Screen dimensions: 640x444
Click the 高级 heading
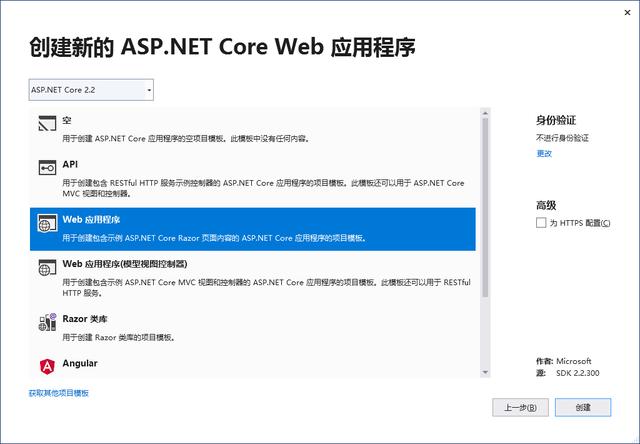point(546,205)
